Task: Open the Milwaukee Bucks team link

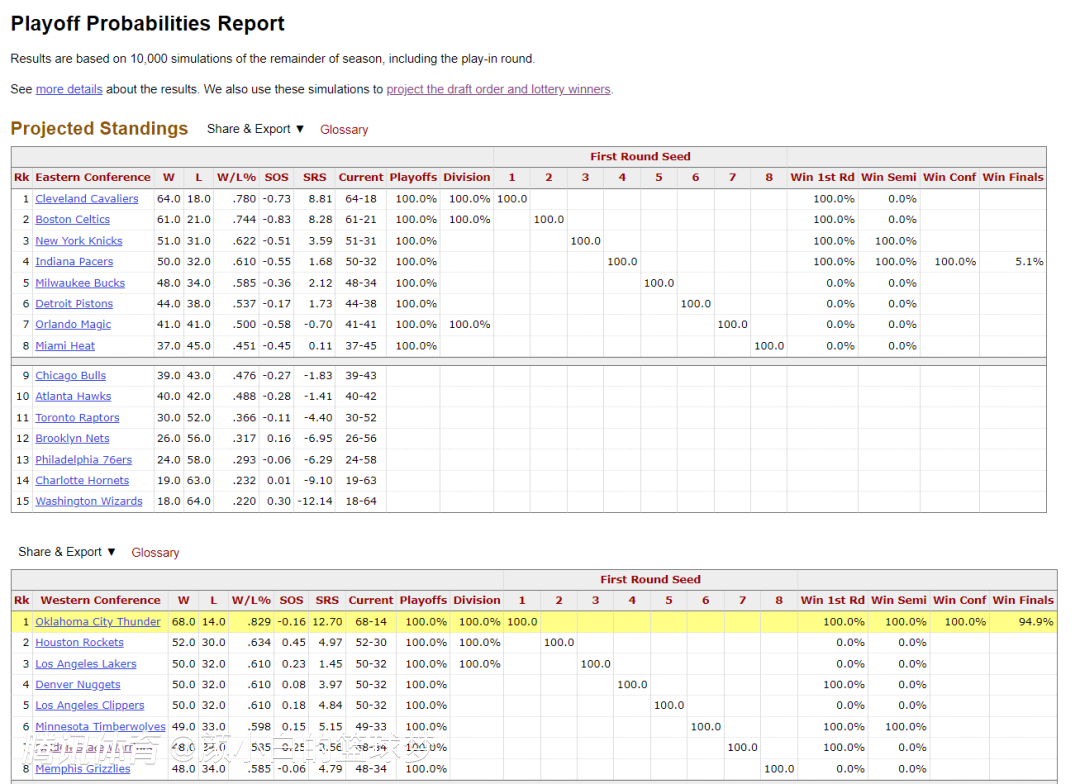Action: [x=80, y=282]
